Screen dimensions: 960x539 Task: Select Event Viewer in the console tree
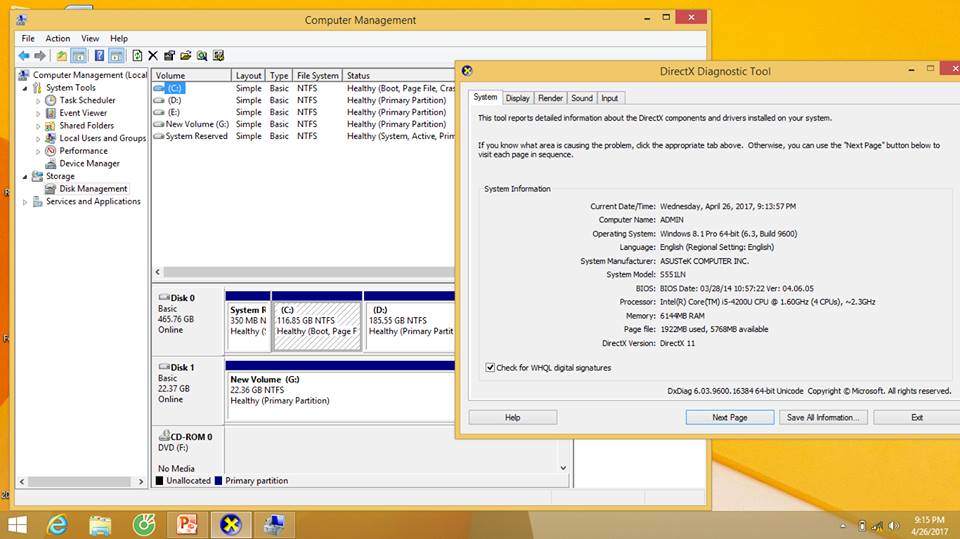(83, 113)
